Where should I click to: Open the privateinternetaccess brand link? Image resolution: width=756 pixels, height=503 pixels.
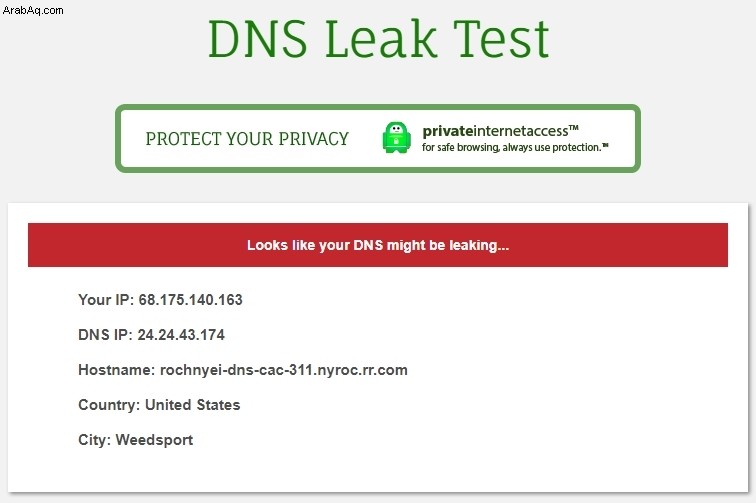click(500, 131)
